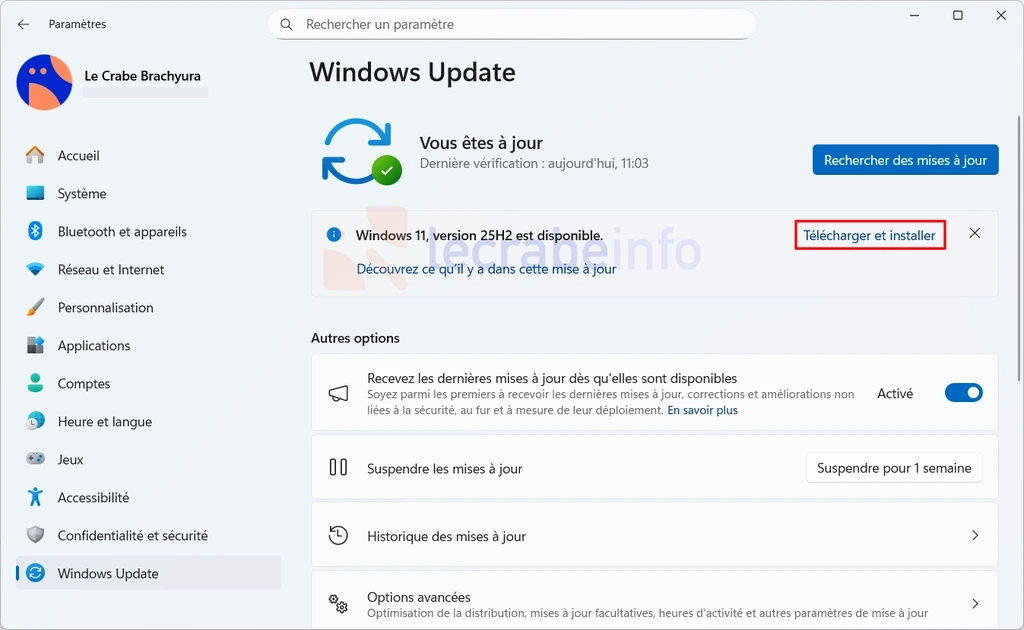Viewport: 1024px width, 630px height.
Task: Click the Autres options heading
Action: pyautogui.click(x=355, y=338)
